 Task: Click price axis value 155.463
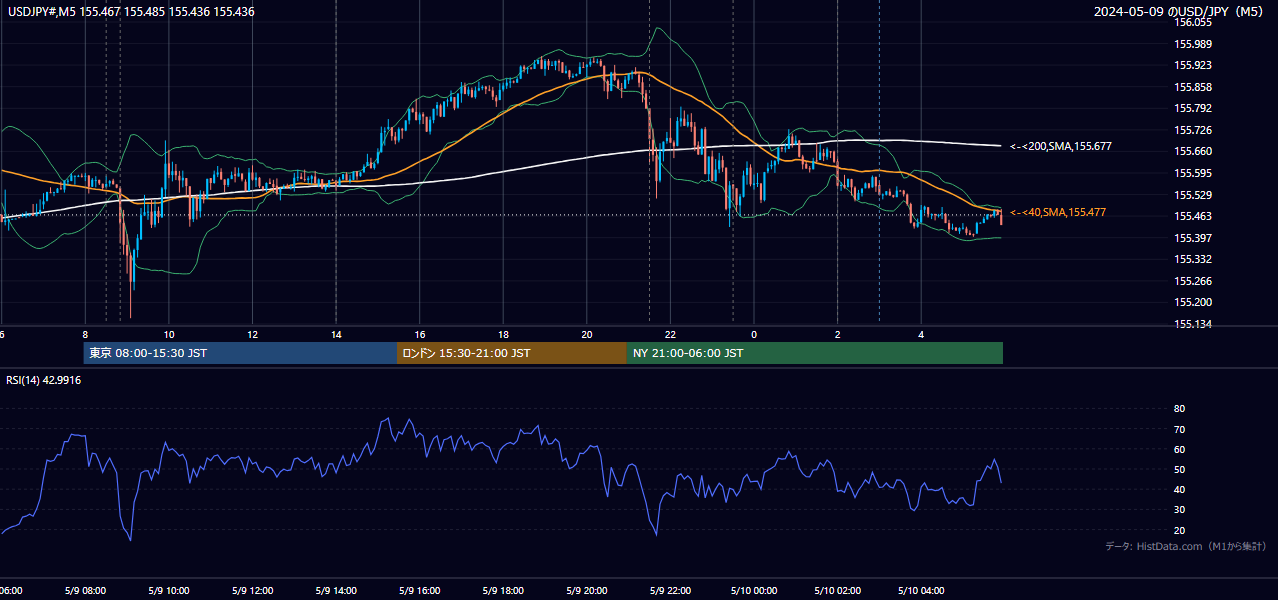click(x=1192, y=216)
